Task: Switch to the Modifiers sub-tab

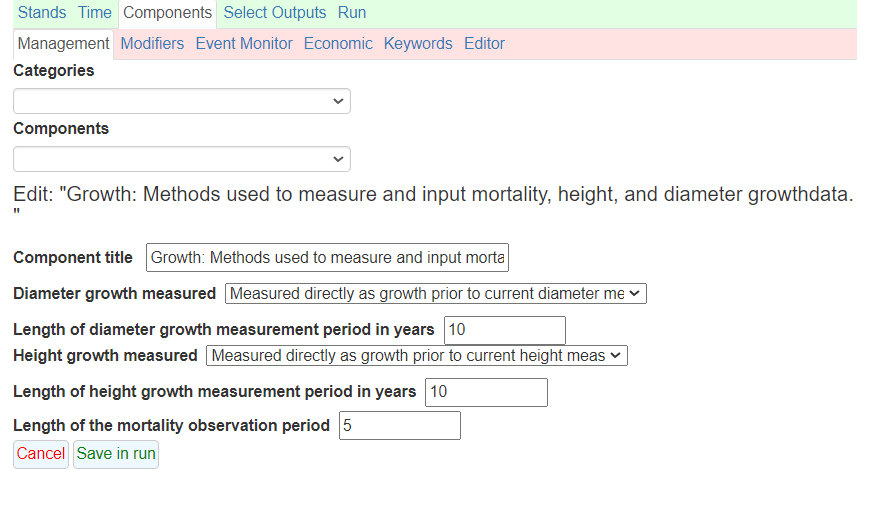Action: click(x=152, y=44)
